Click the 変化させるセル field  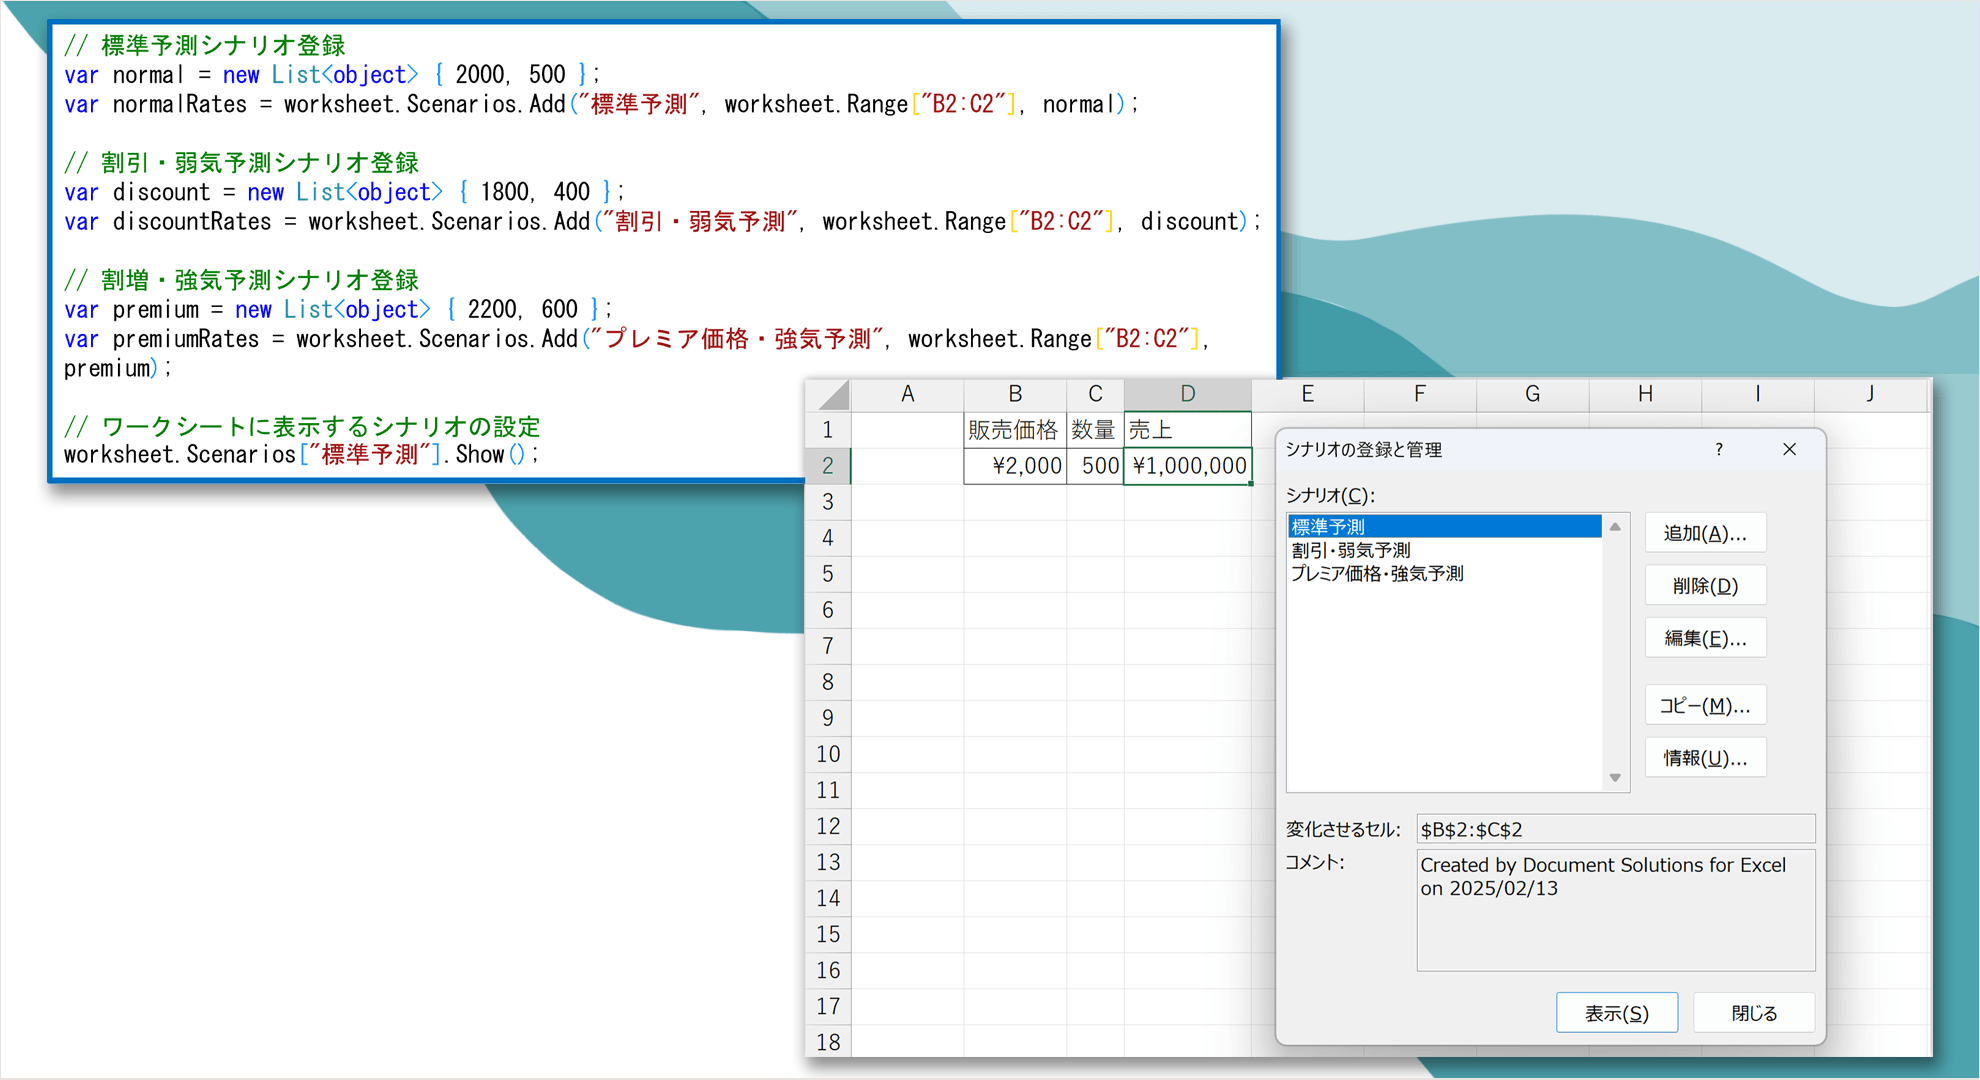point(1614,829)
